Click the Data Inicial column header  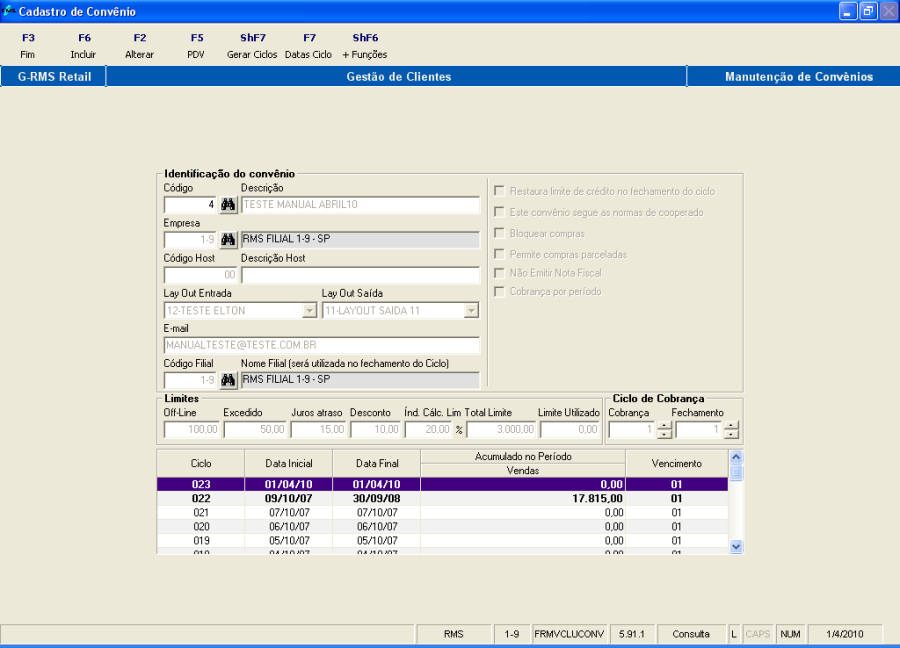289,463
